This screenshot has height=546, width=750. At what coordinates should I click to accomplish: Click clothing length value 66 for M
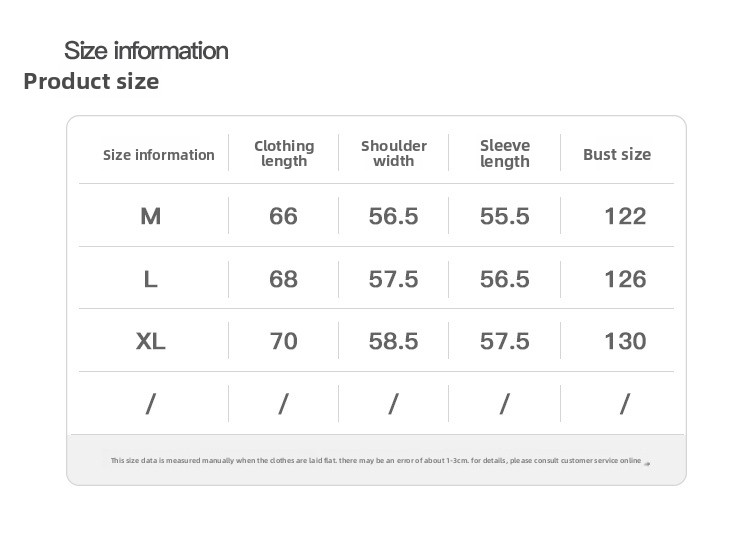[x=284, y=216]
